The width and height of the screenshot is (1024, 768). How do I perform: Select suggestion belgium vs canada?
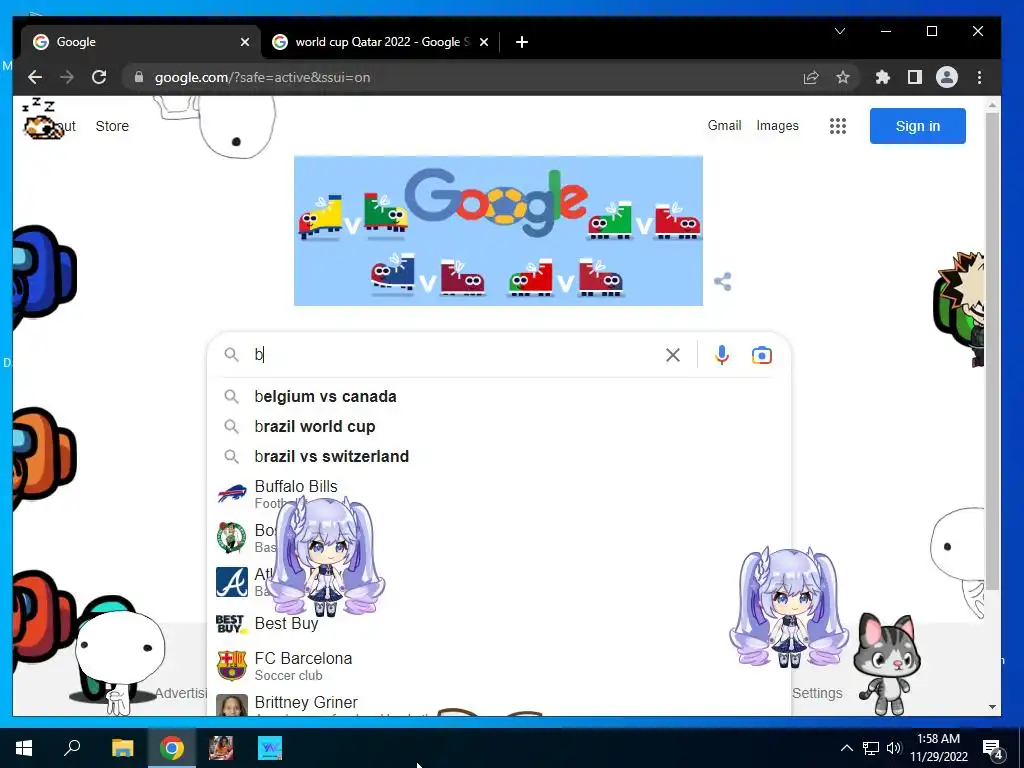499,396
